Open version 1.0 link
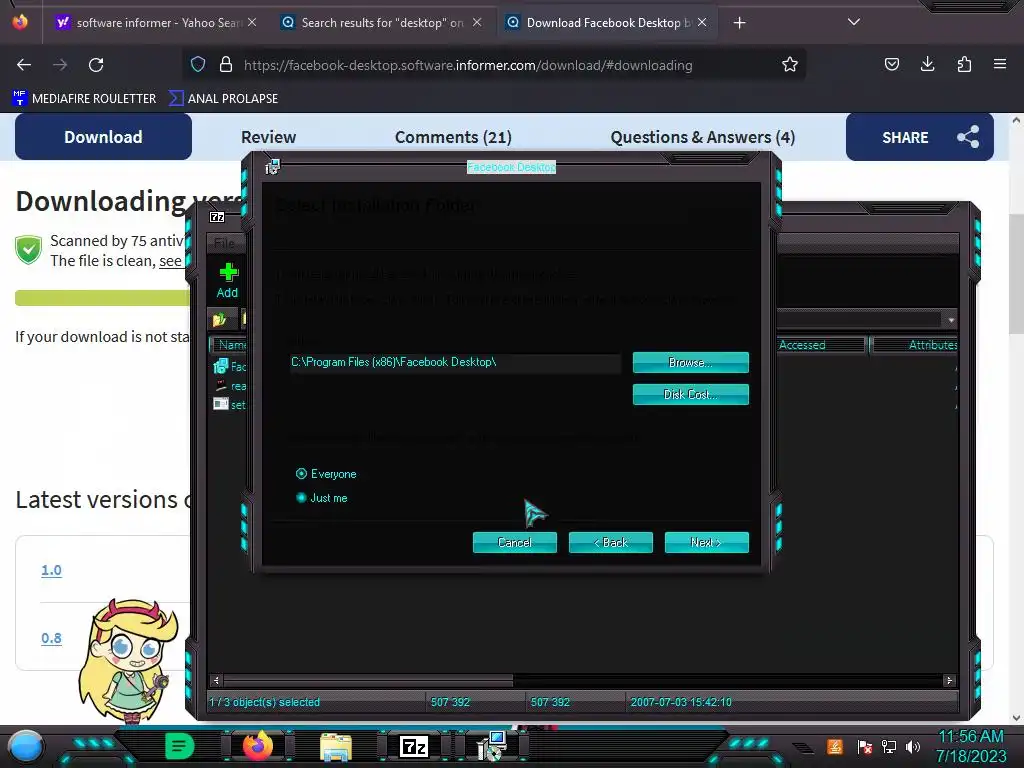The image size is (1024, 768). 52,570
